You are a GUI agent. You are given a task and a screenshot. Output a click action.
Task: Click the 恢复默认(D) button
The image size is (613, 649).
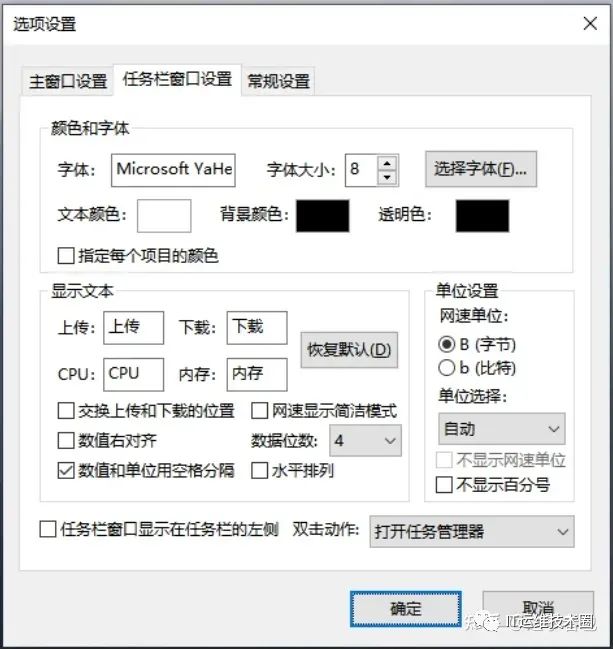[349, 350]
